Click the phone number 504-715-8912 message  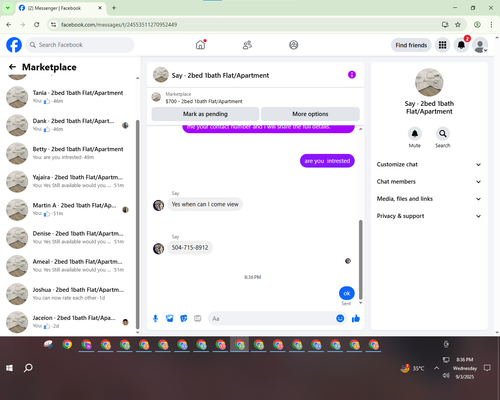pyautogui.click(x=190, y=248)
